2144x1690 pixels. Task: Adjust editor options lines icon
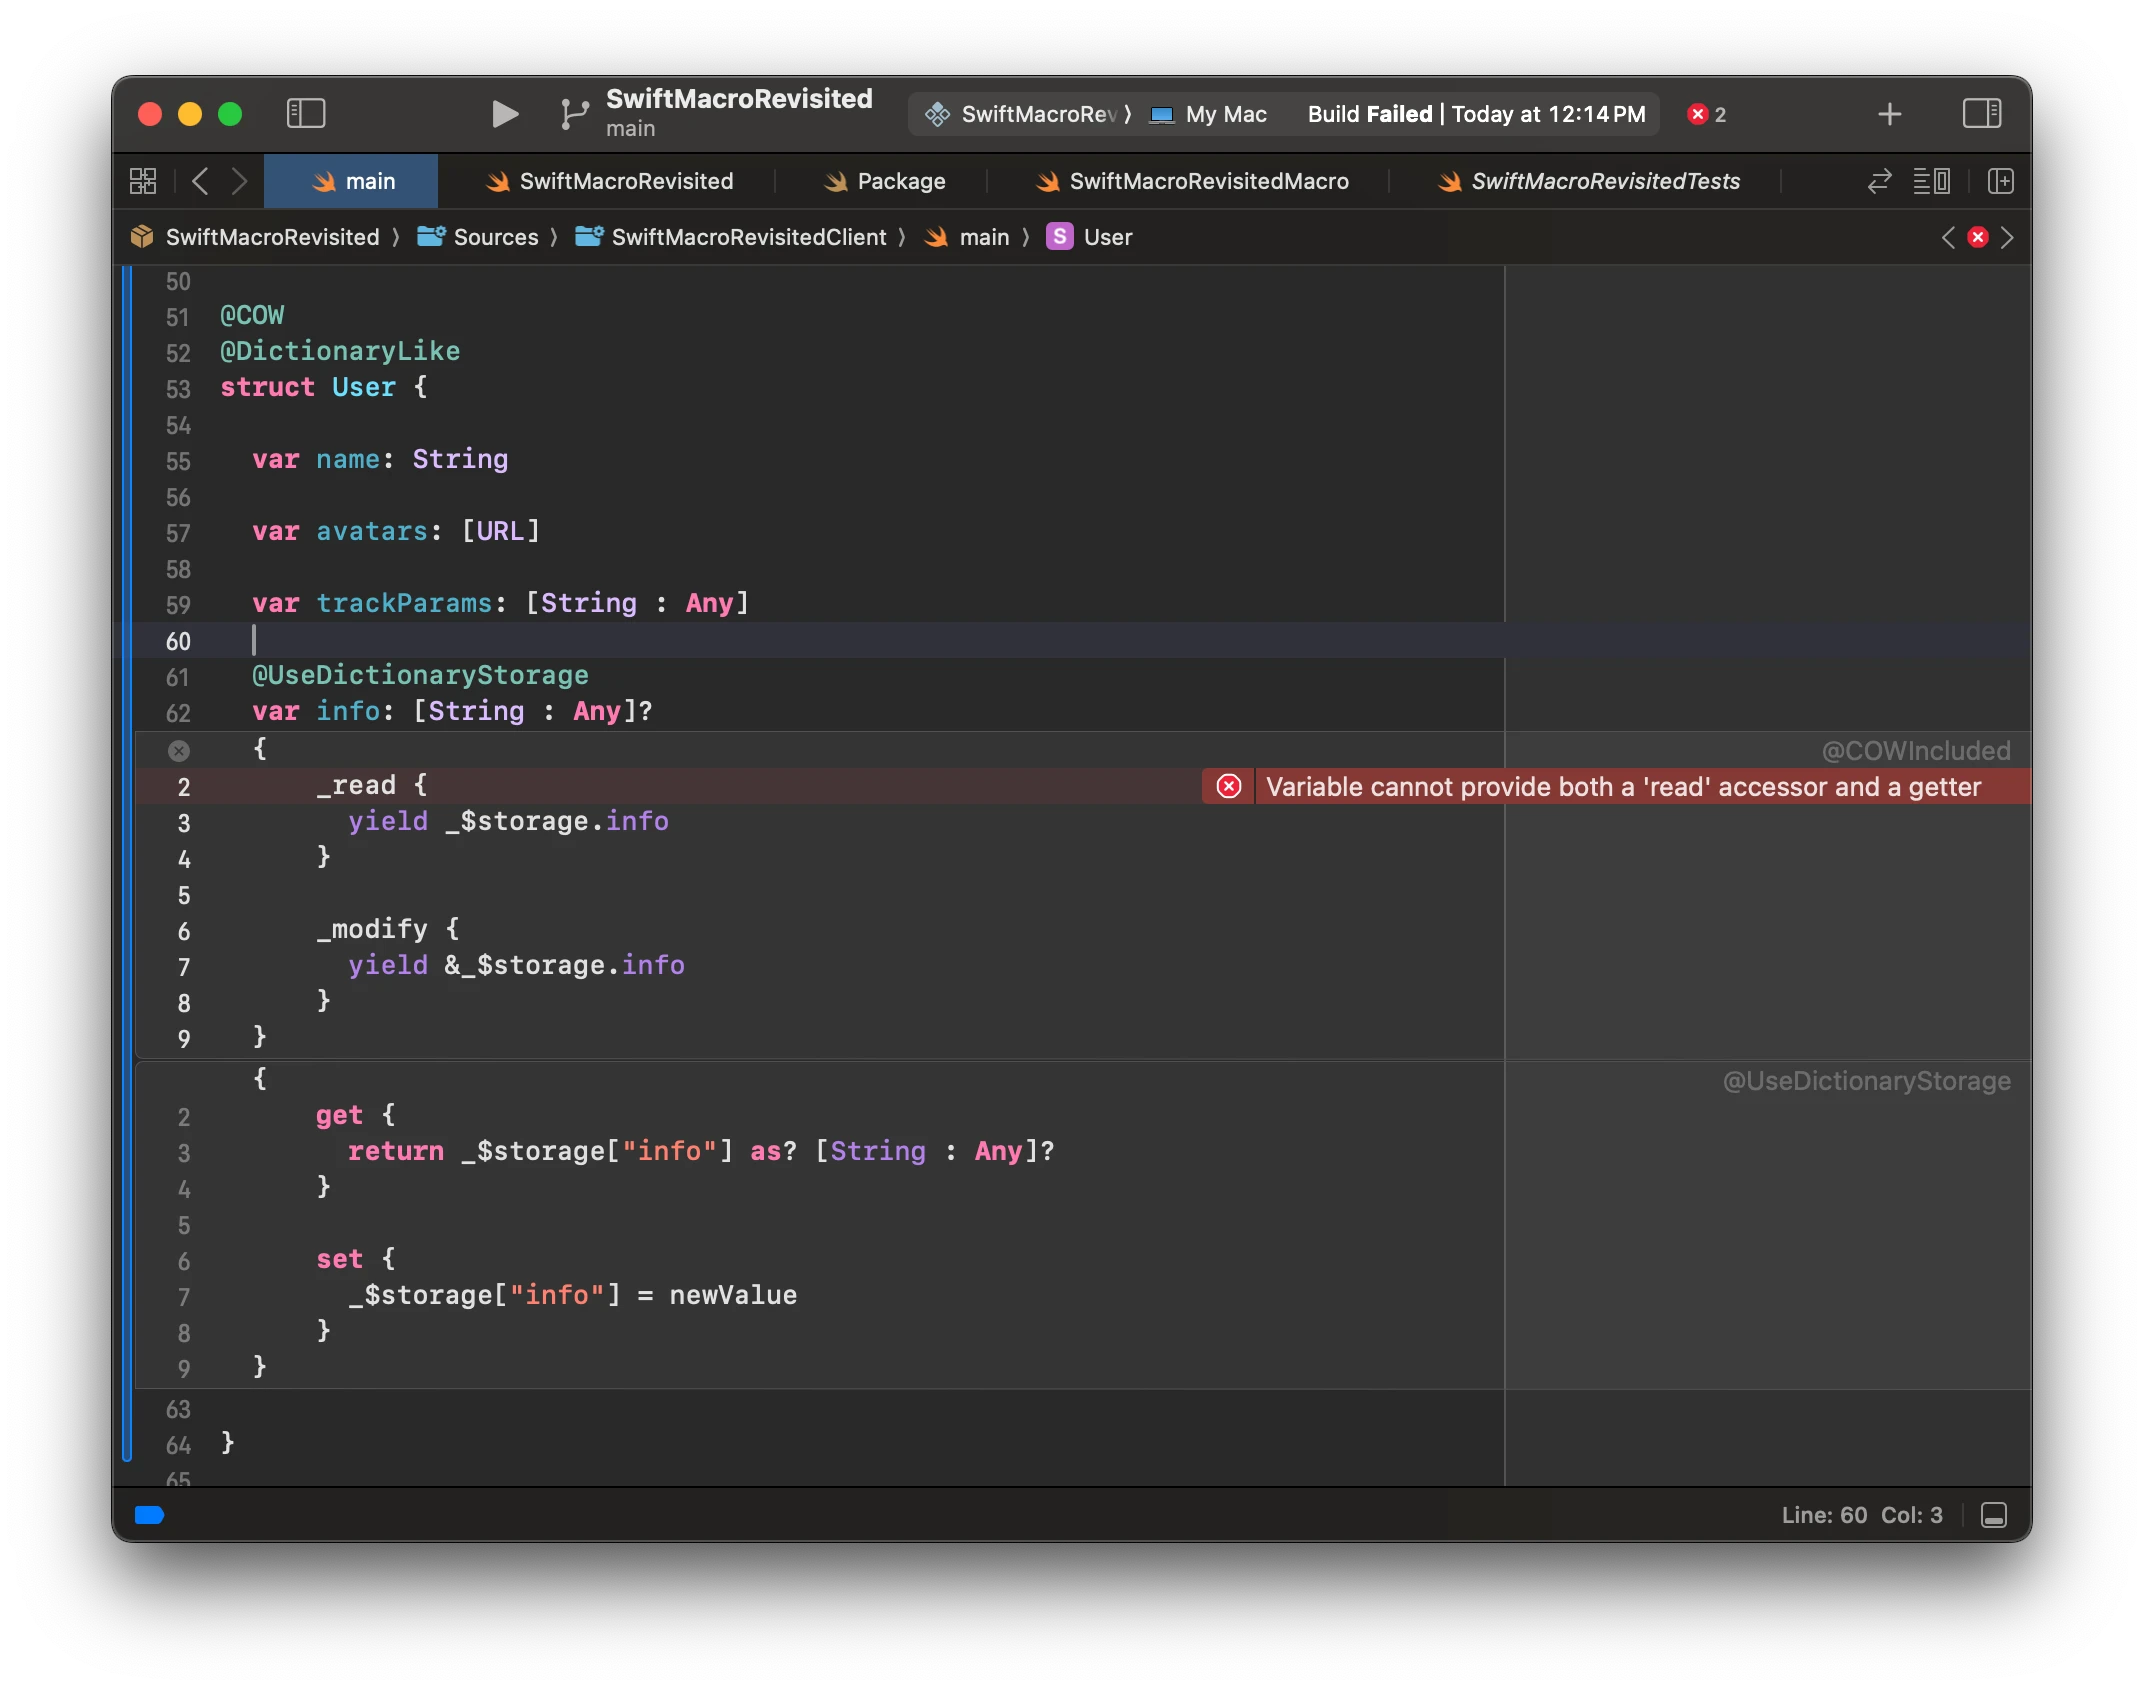[1931, 181]
